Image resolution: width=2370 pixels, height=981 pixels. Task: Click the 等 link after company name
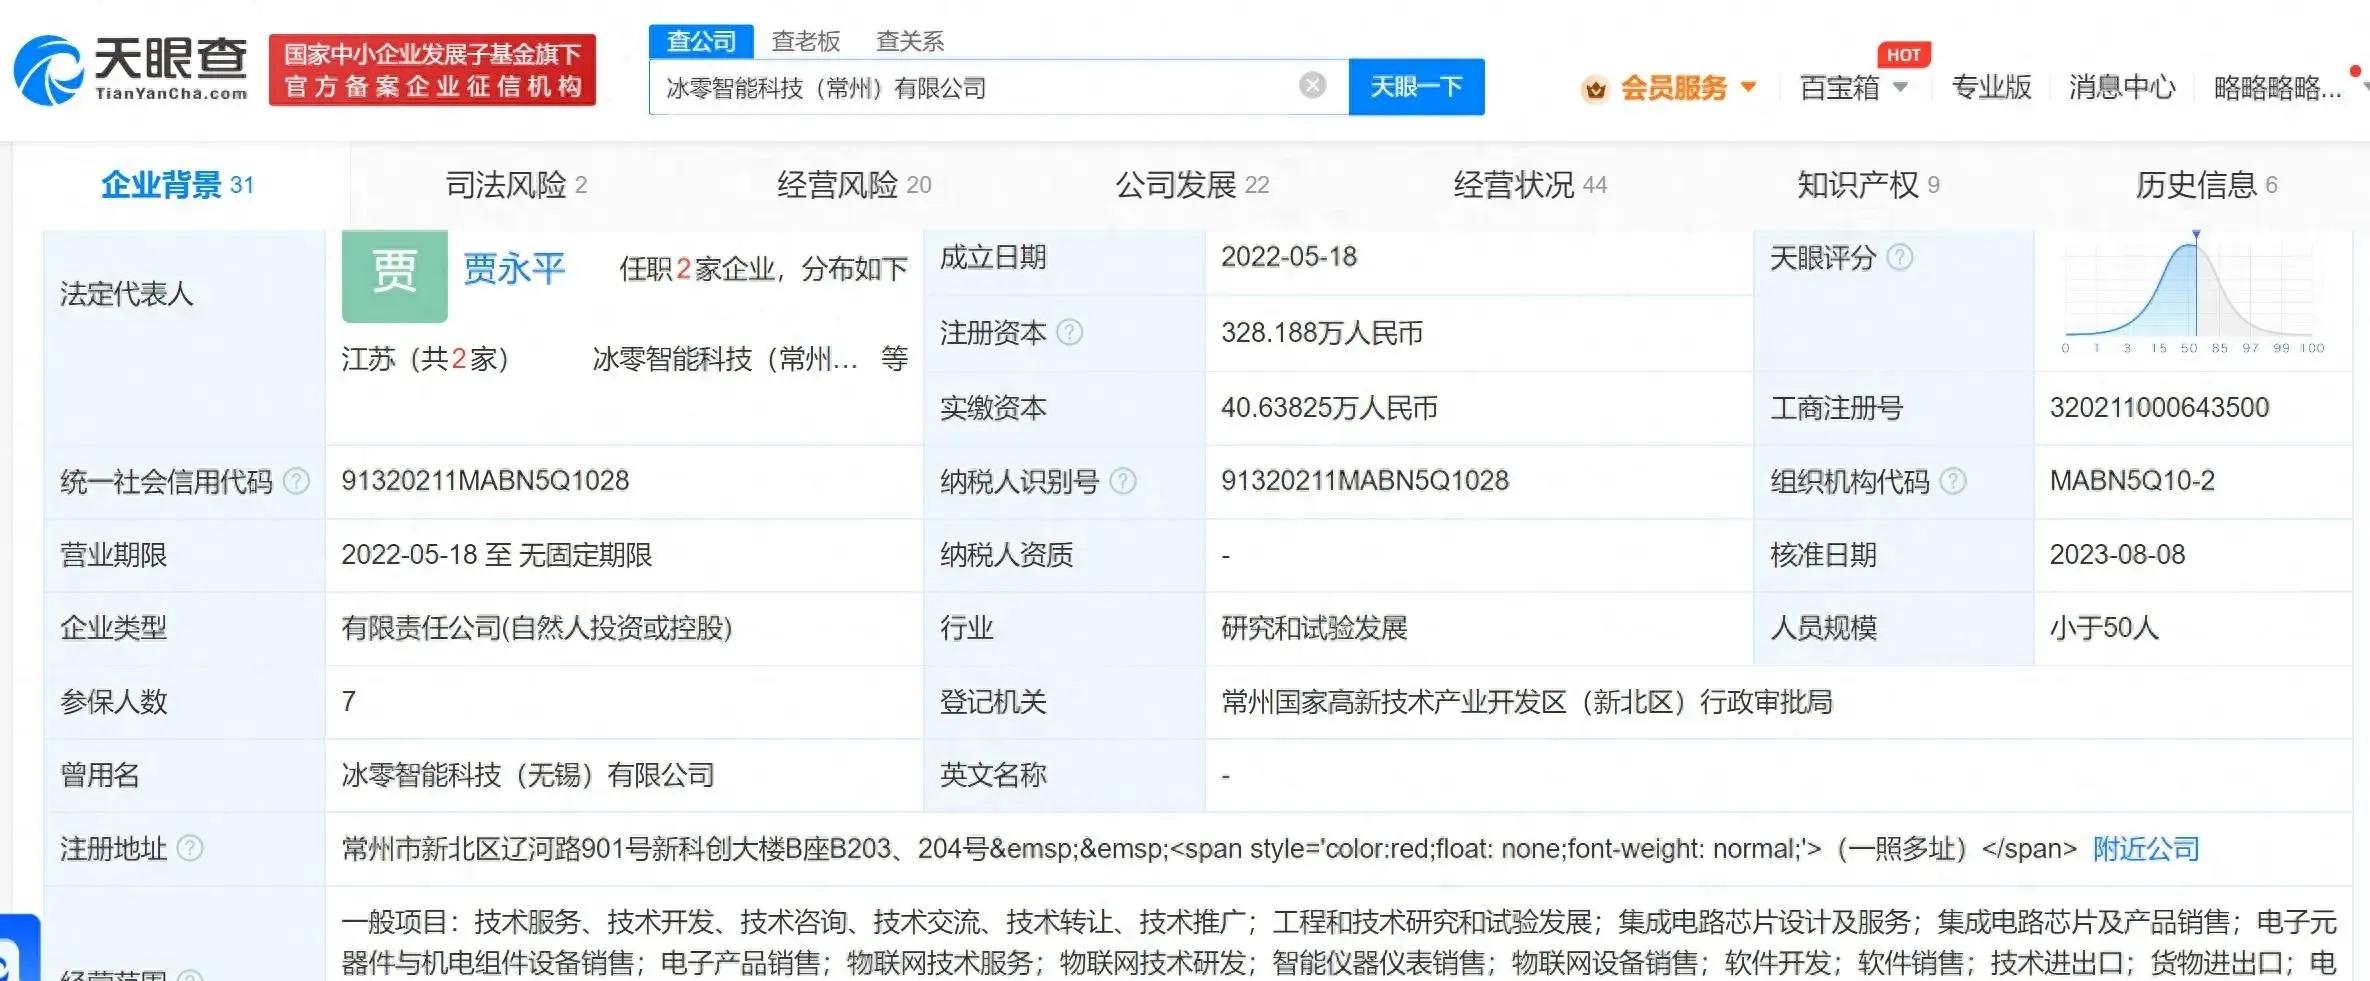(894, 359)
